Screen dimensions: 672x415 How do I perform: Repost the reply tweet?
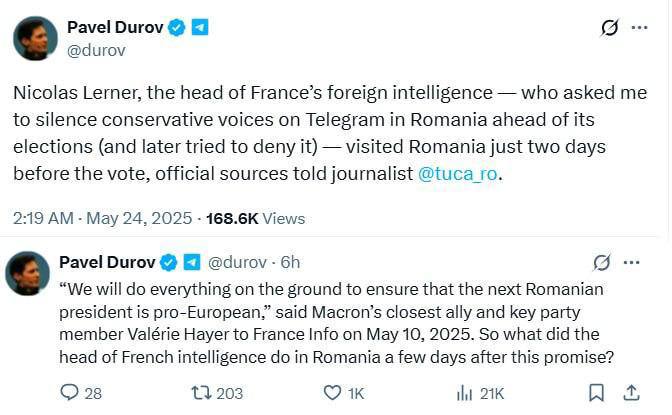point(201,393)
